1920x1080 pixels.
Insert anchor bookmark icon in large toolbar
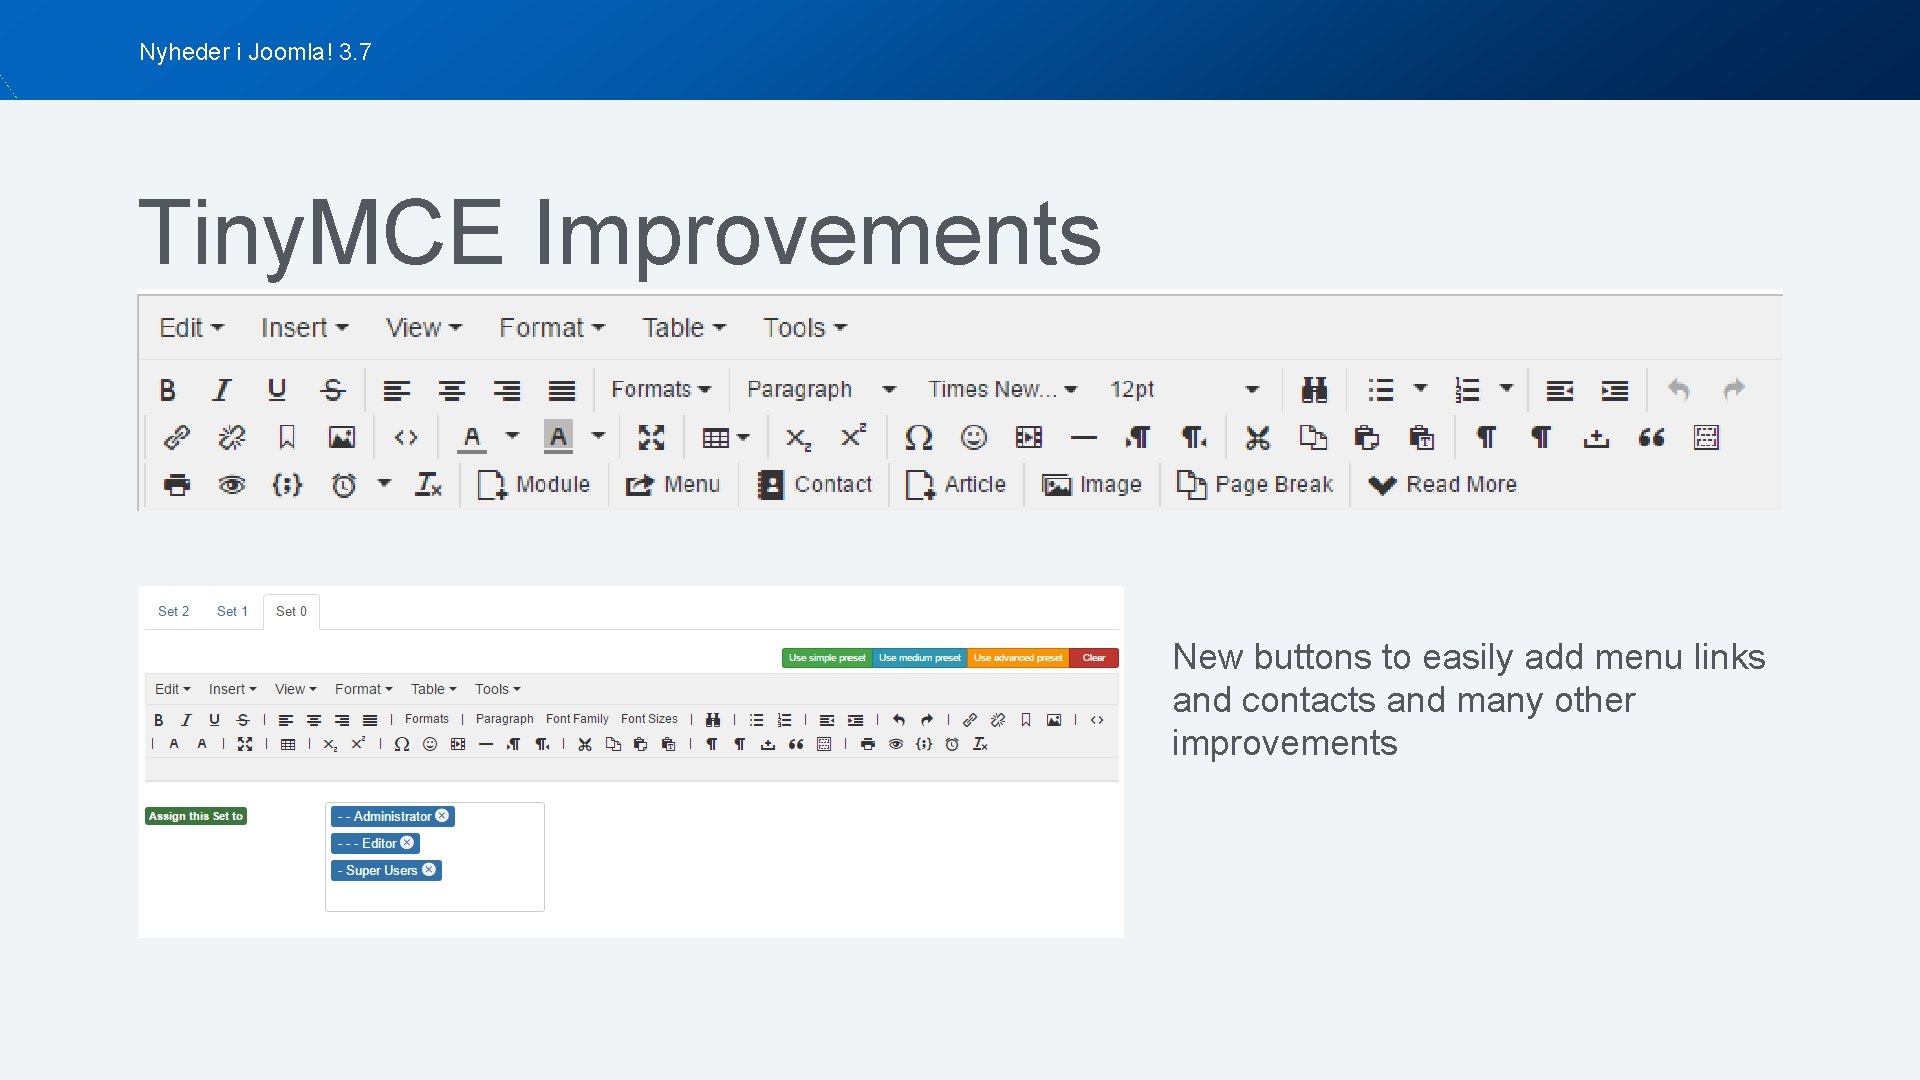pos(287,437)
